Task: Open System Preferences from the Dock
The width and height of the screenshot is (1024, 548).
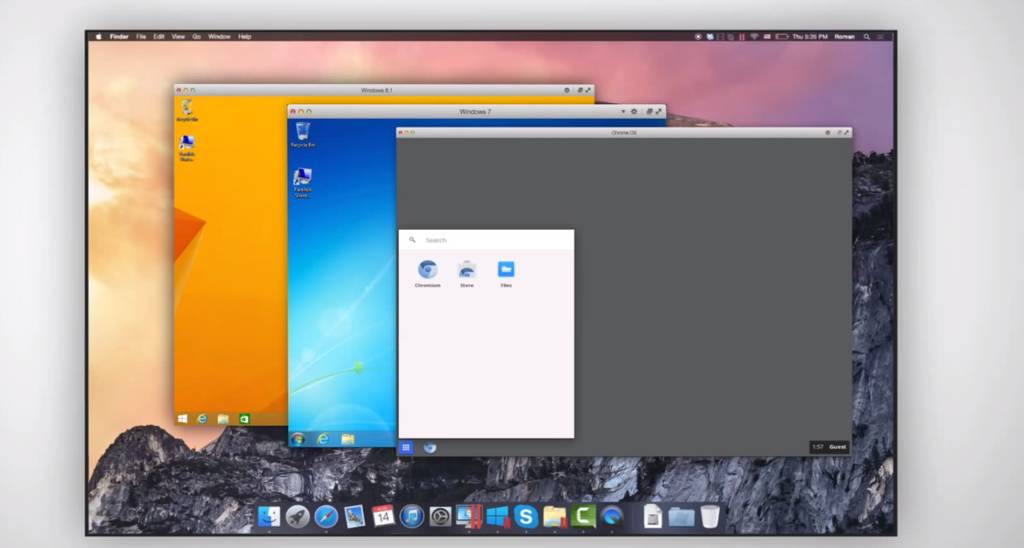Action: [x=440, y=517]
